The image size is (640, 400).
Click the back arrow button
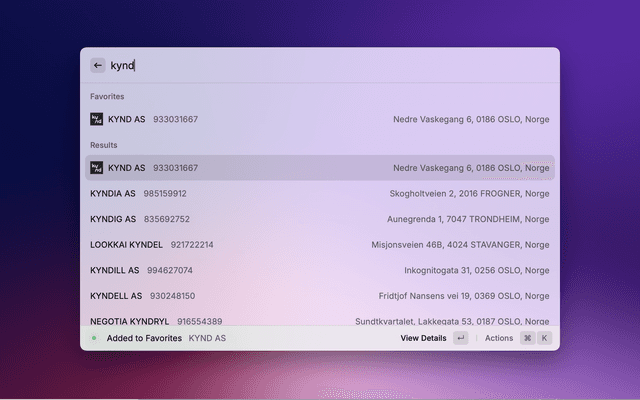pos(98,65)
